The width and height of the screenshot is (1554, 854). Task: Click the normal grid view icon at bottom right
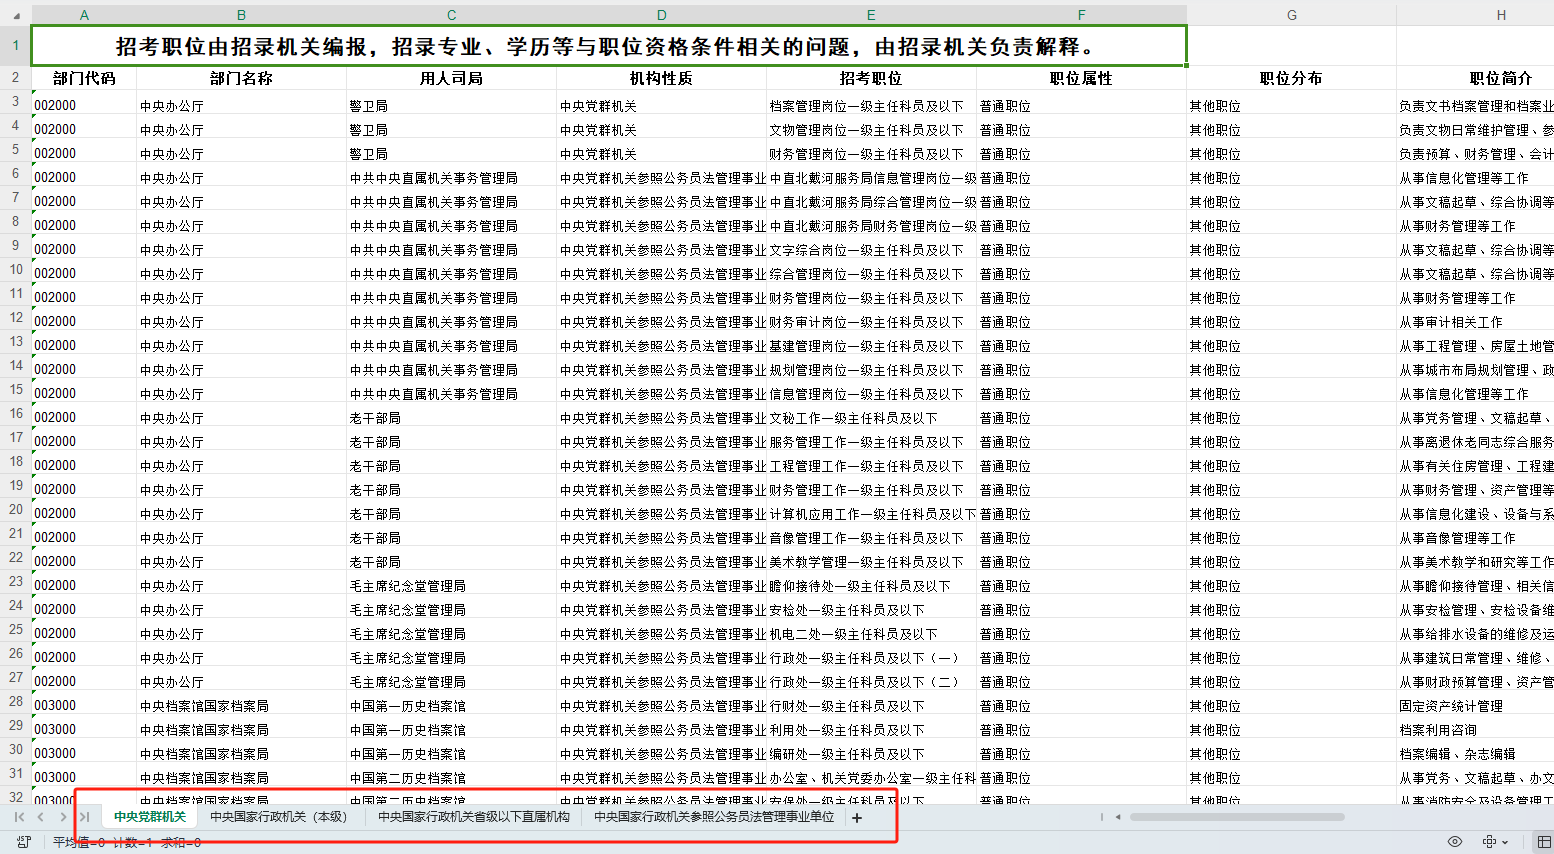point(1543,842)
